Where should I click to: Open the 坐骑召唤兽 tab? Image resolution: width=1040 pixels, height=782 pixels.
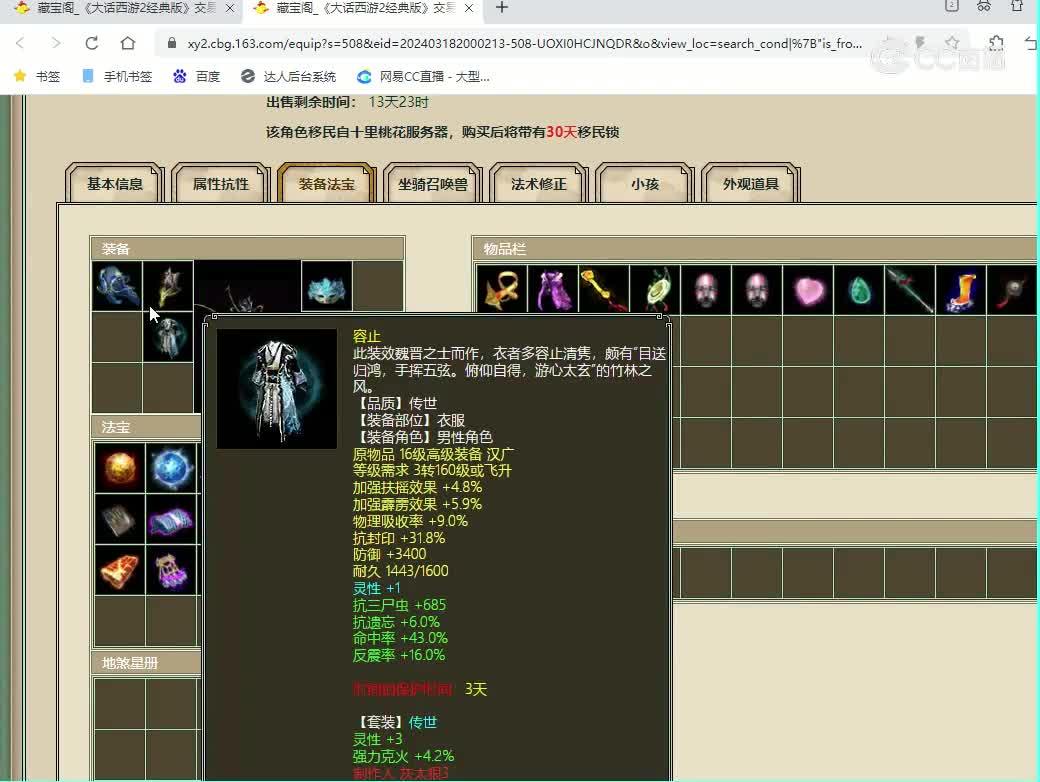(432, 183)
